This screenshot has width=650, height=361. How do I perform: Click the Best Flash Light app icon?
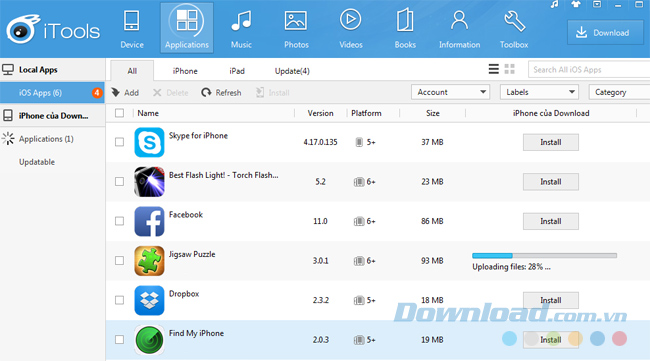click(x=149, y=182)
